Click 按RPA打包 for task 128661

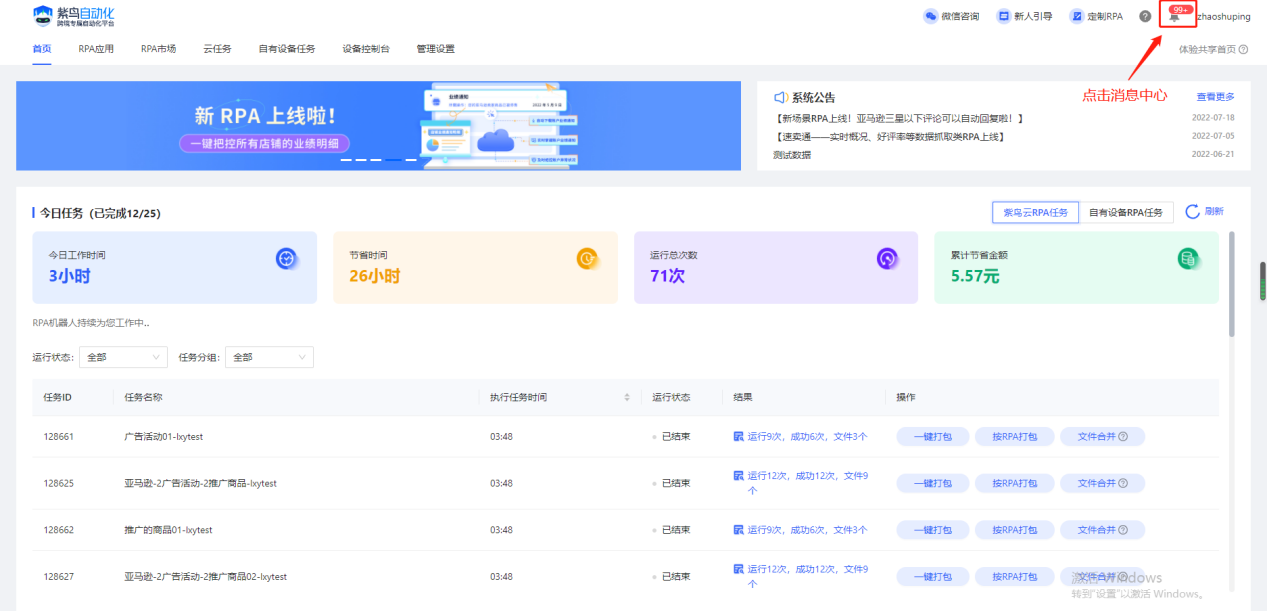click(1014, 437)
